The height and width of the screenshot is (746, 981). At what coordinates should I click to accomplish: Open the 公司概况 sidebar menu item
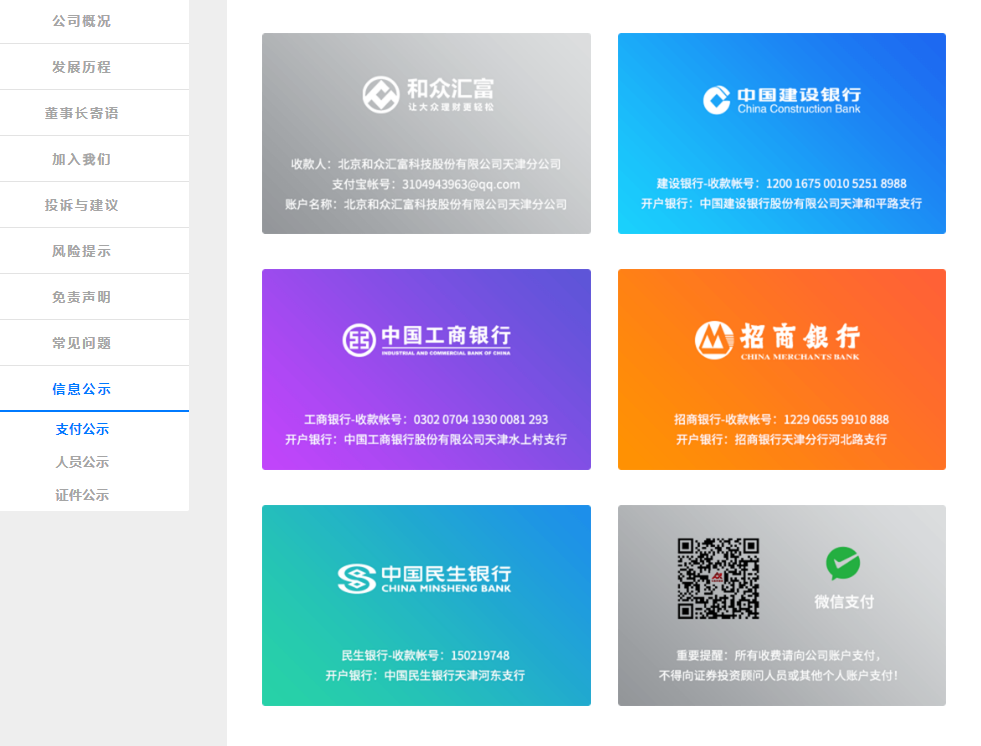pos(82,21)
